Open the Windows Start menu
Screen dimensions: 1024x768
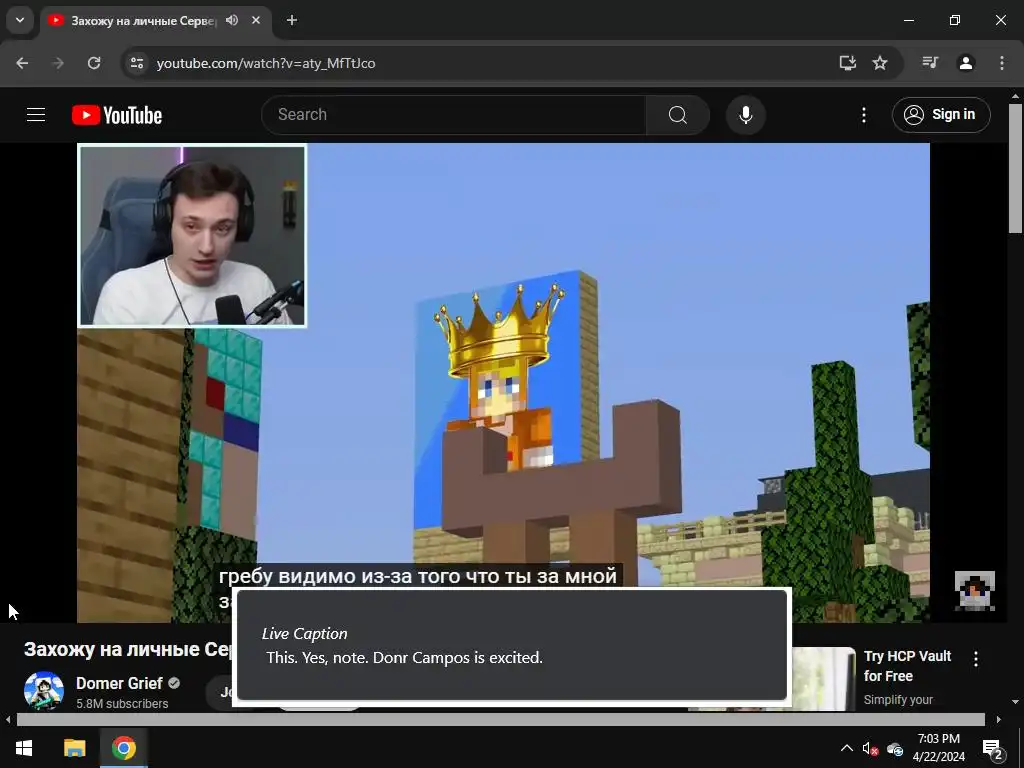24,748
